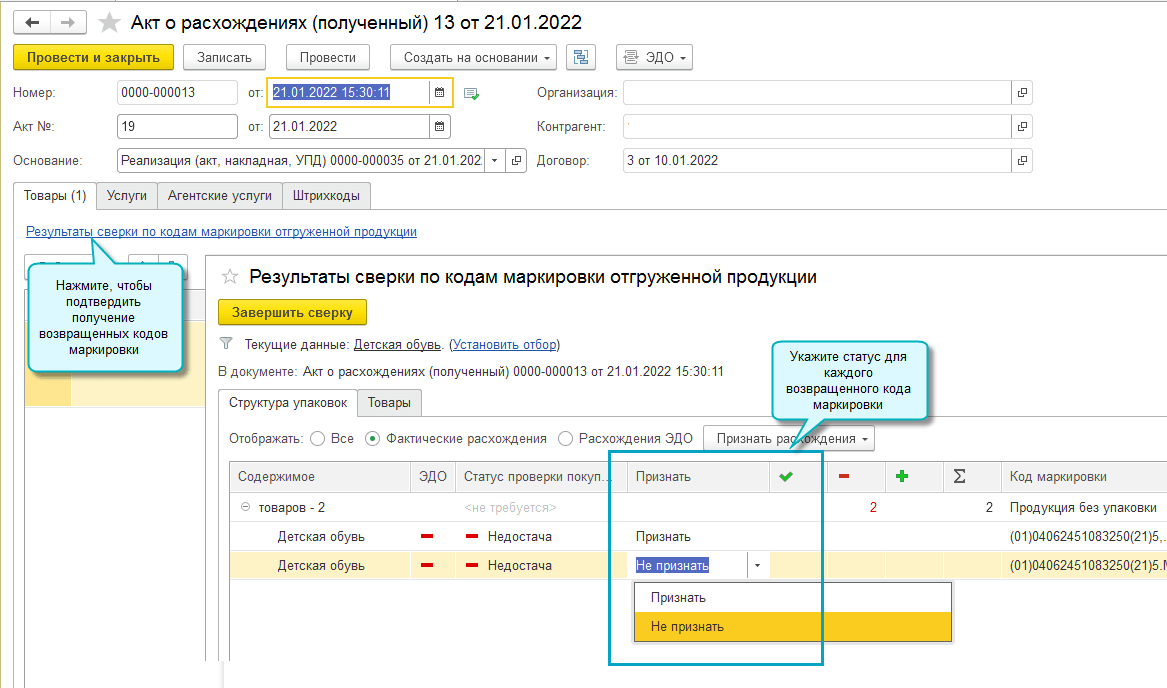
Task: Open Результаты сверки по кодам маркировки link
Action: (221, 232)
